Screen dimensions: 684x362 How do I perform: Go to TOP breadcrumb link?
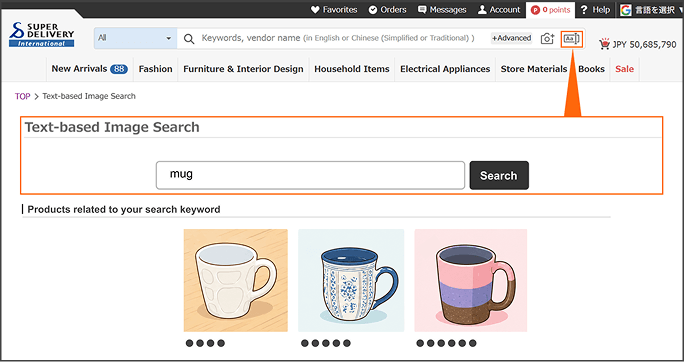coord(23,96)
